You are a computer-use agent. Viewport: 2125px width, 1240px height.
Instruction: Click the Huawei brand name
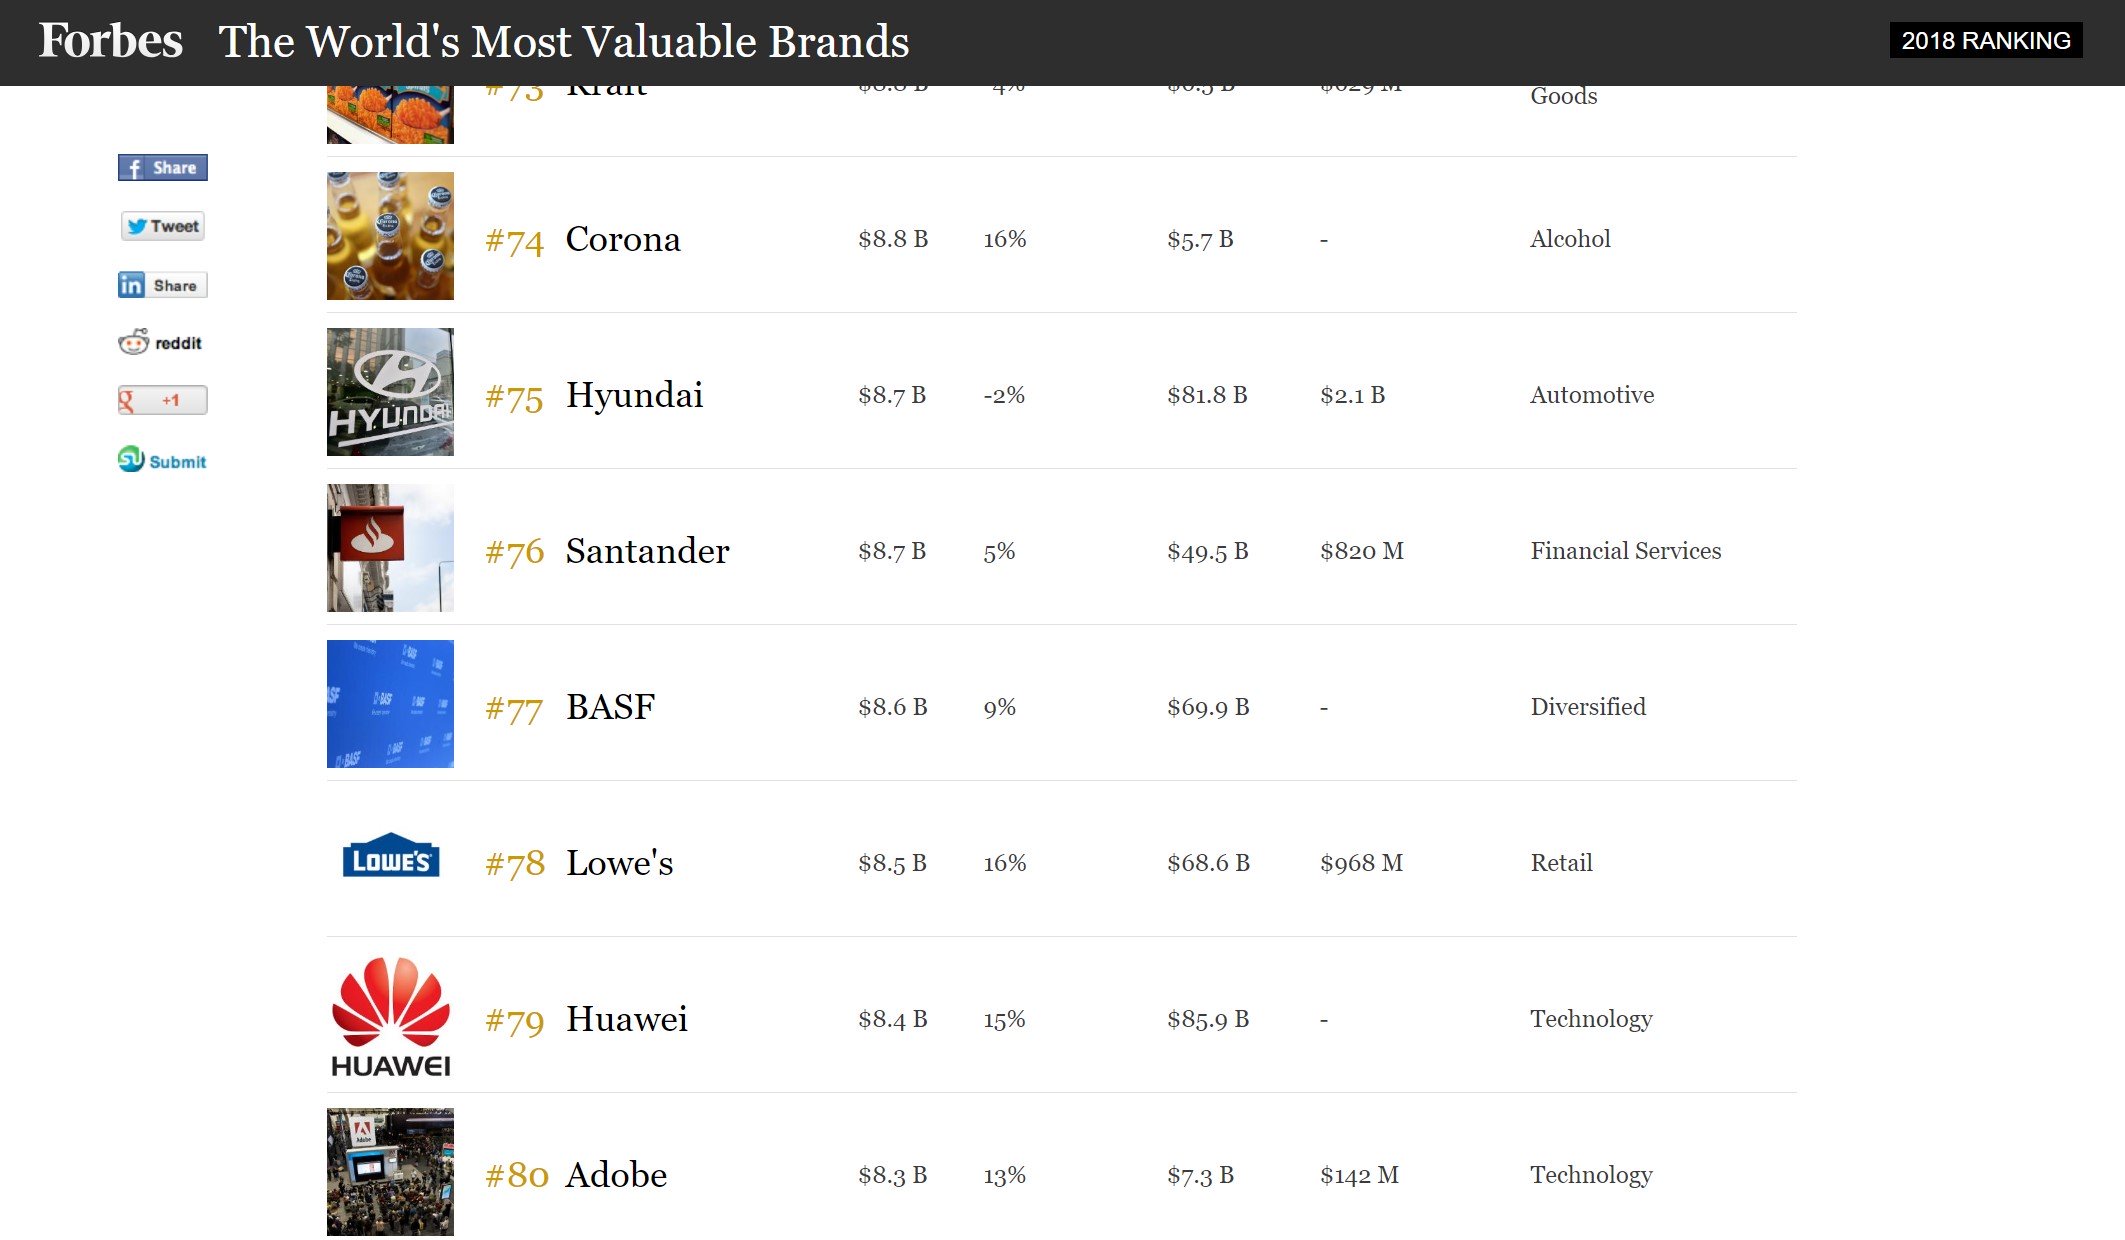626,1019
